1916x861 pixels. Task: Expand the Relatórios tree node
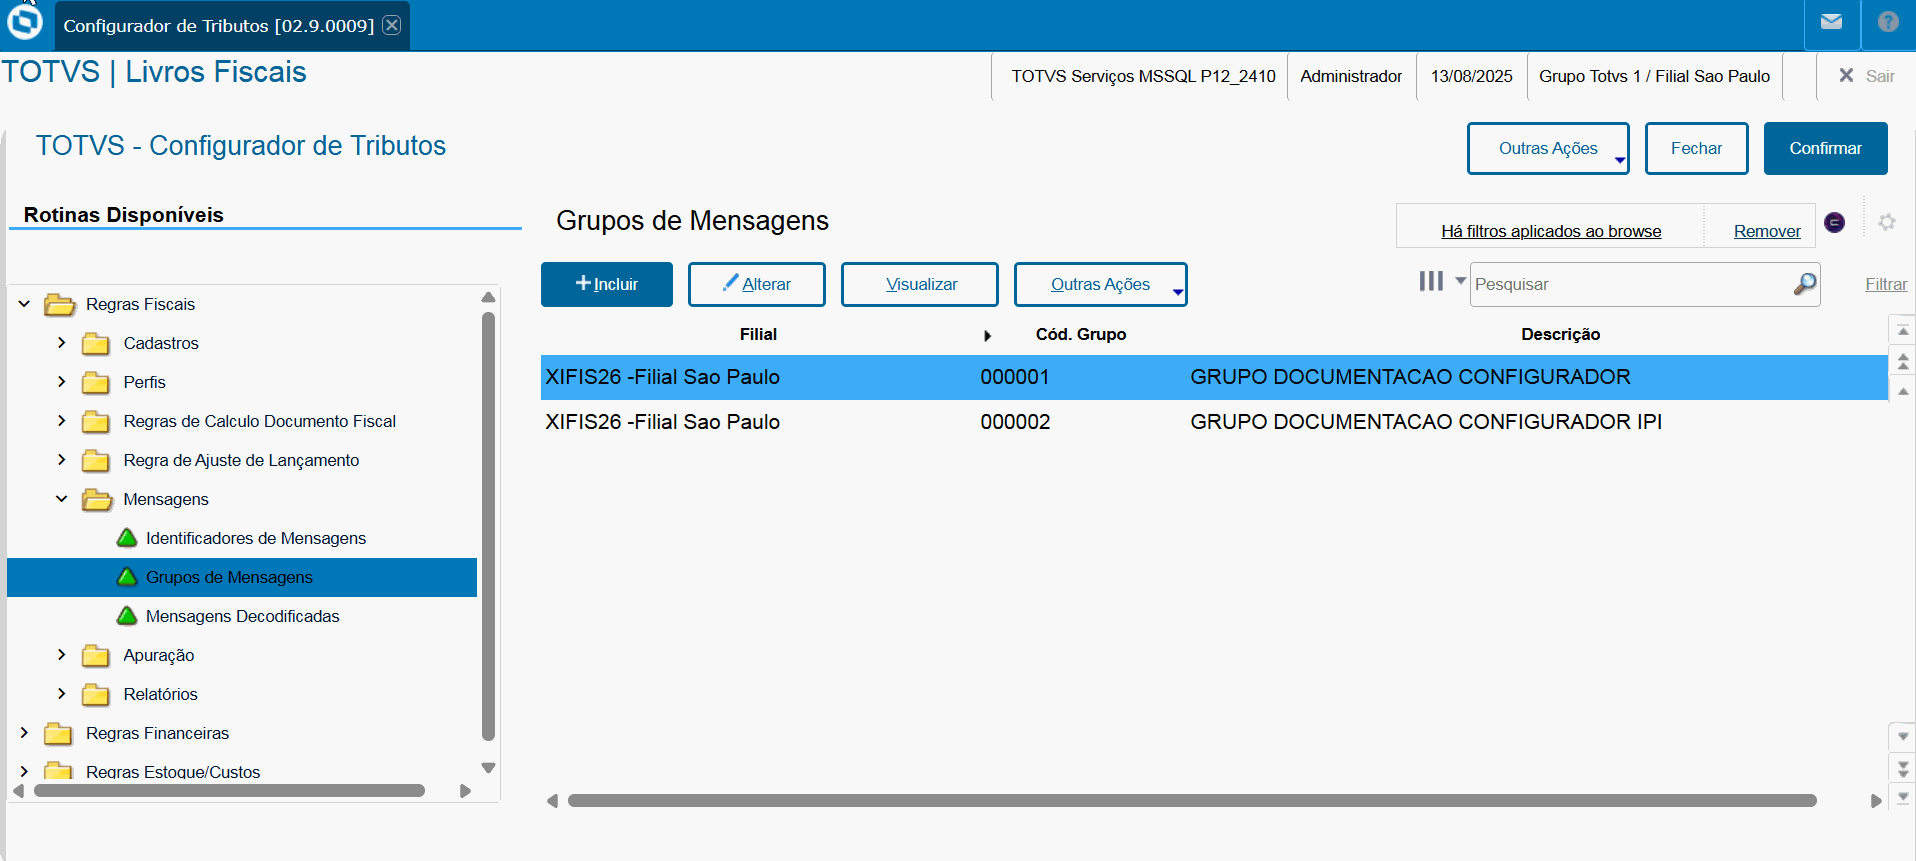pyautogui.click(x=62, y=694)
